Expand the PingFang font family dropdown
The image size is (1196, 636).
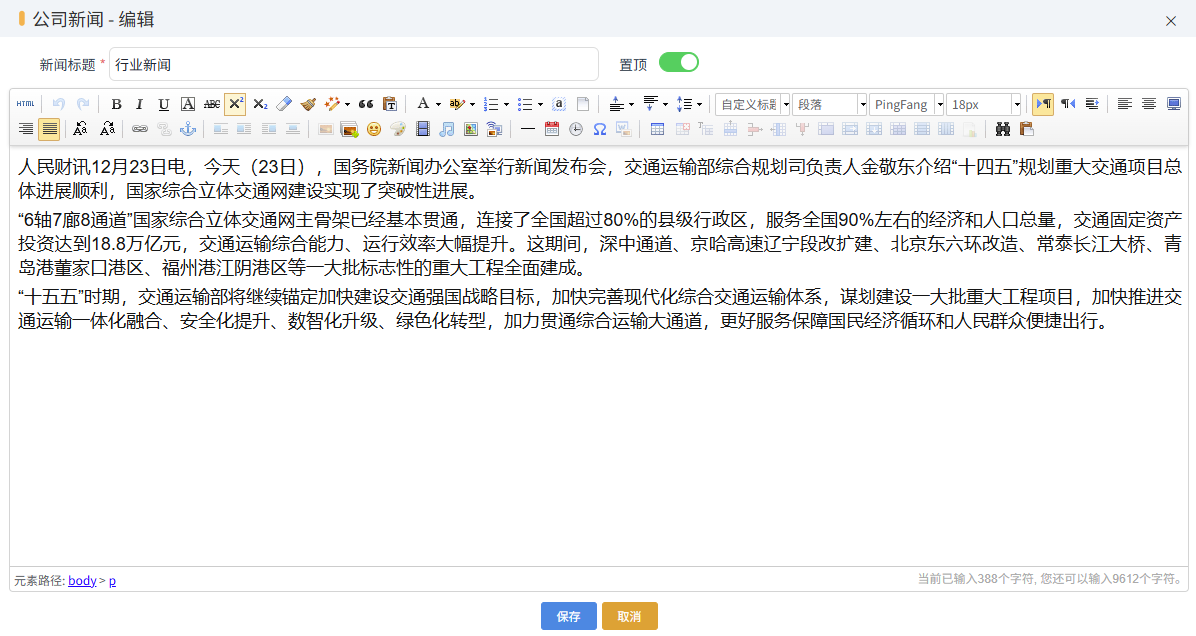[939, 104]
